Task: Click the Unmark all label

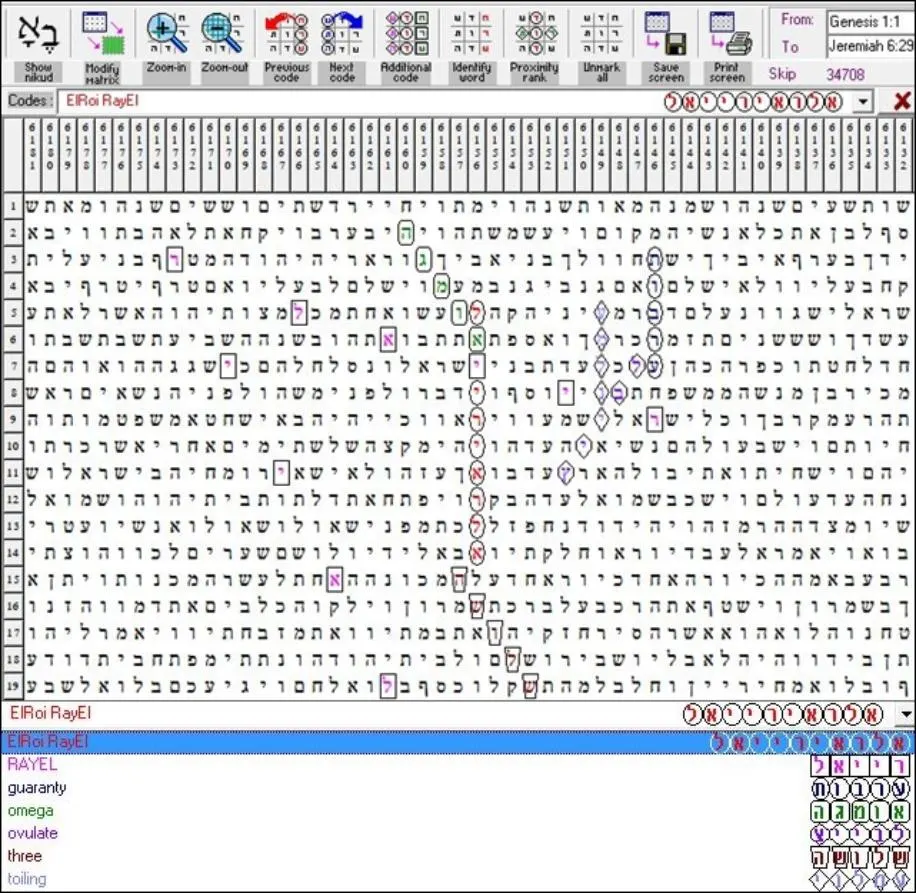Action: [602, 72]
